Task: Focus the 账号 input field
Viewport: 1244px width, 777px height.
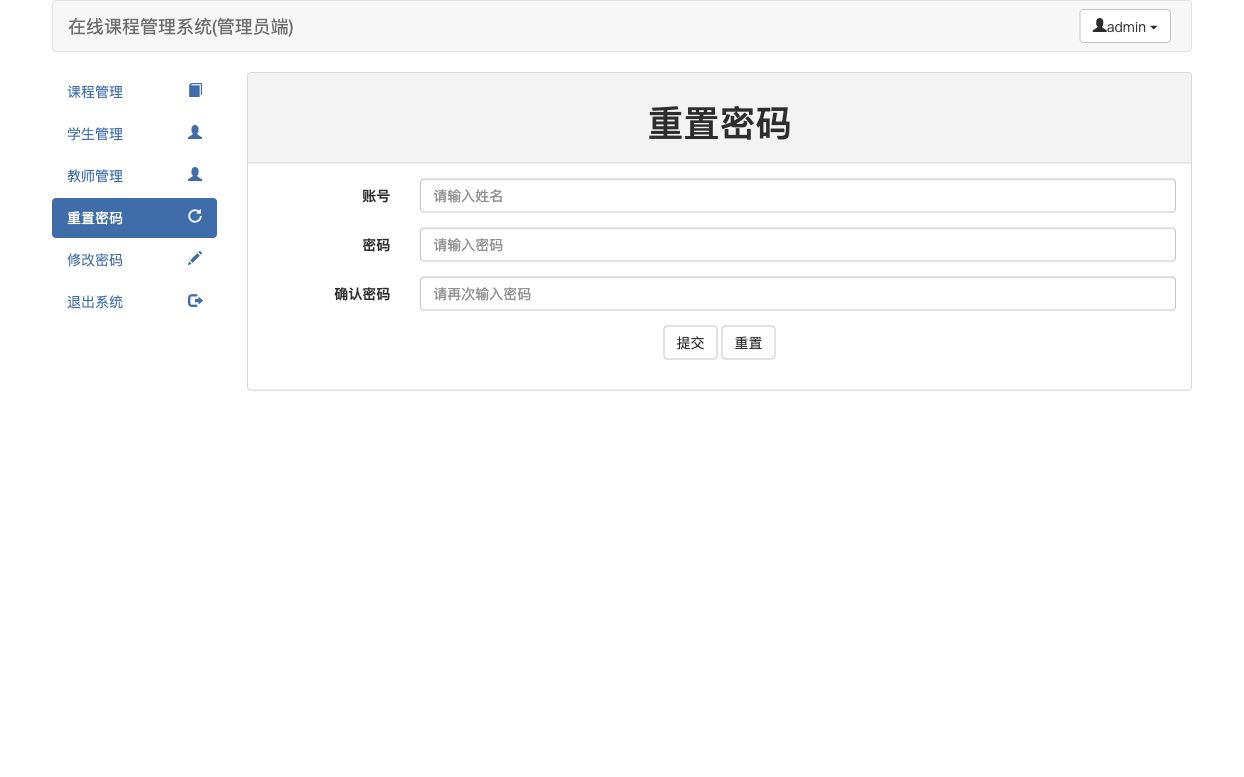Action: point(797,196)
